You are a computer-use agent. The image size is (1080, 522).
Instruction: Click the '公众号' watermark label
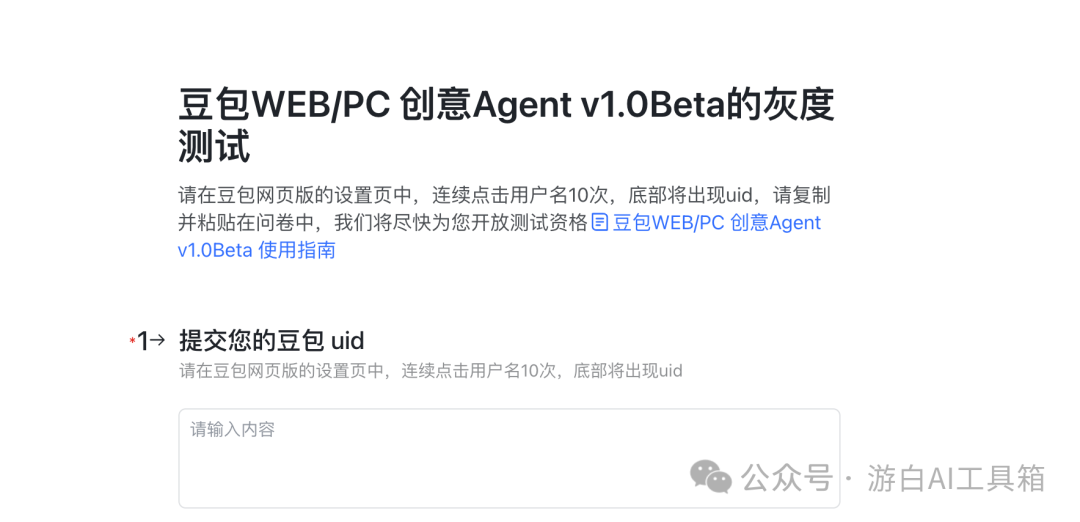click(x=787, y=477)
